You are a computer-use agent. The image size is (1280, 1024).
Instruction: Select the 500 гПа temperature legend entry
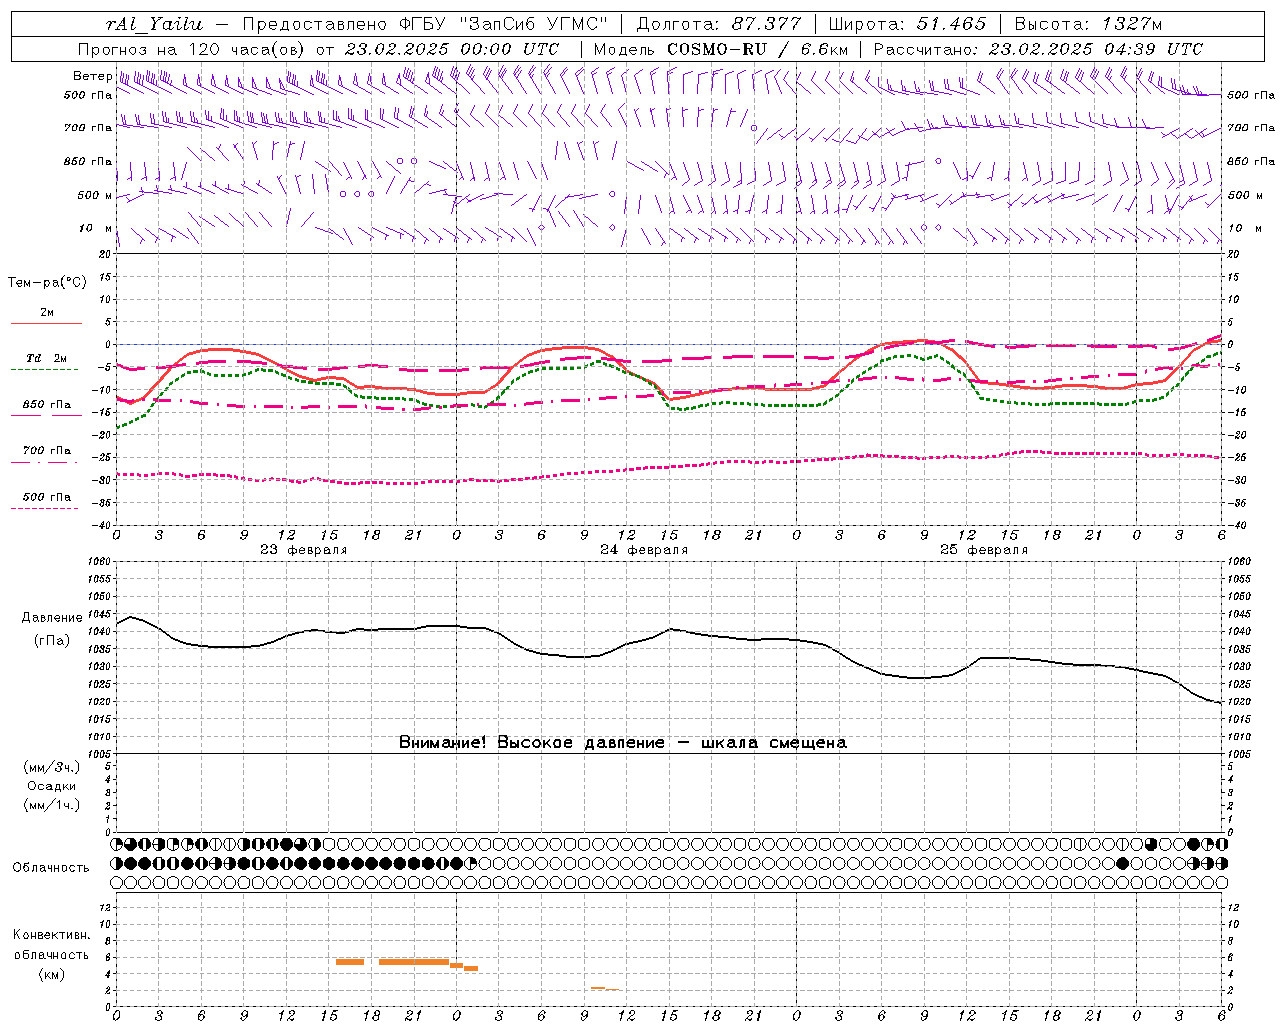[x=46, y=497]
